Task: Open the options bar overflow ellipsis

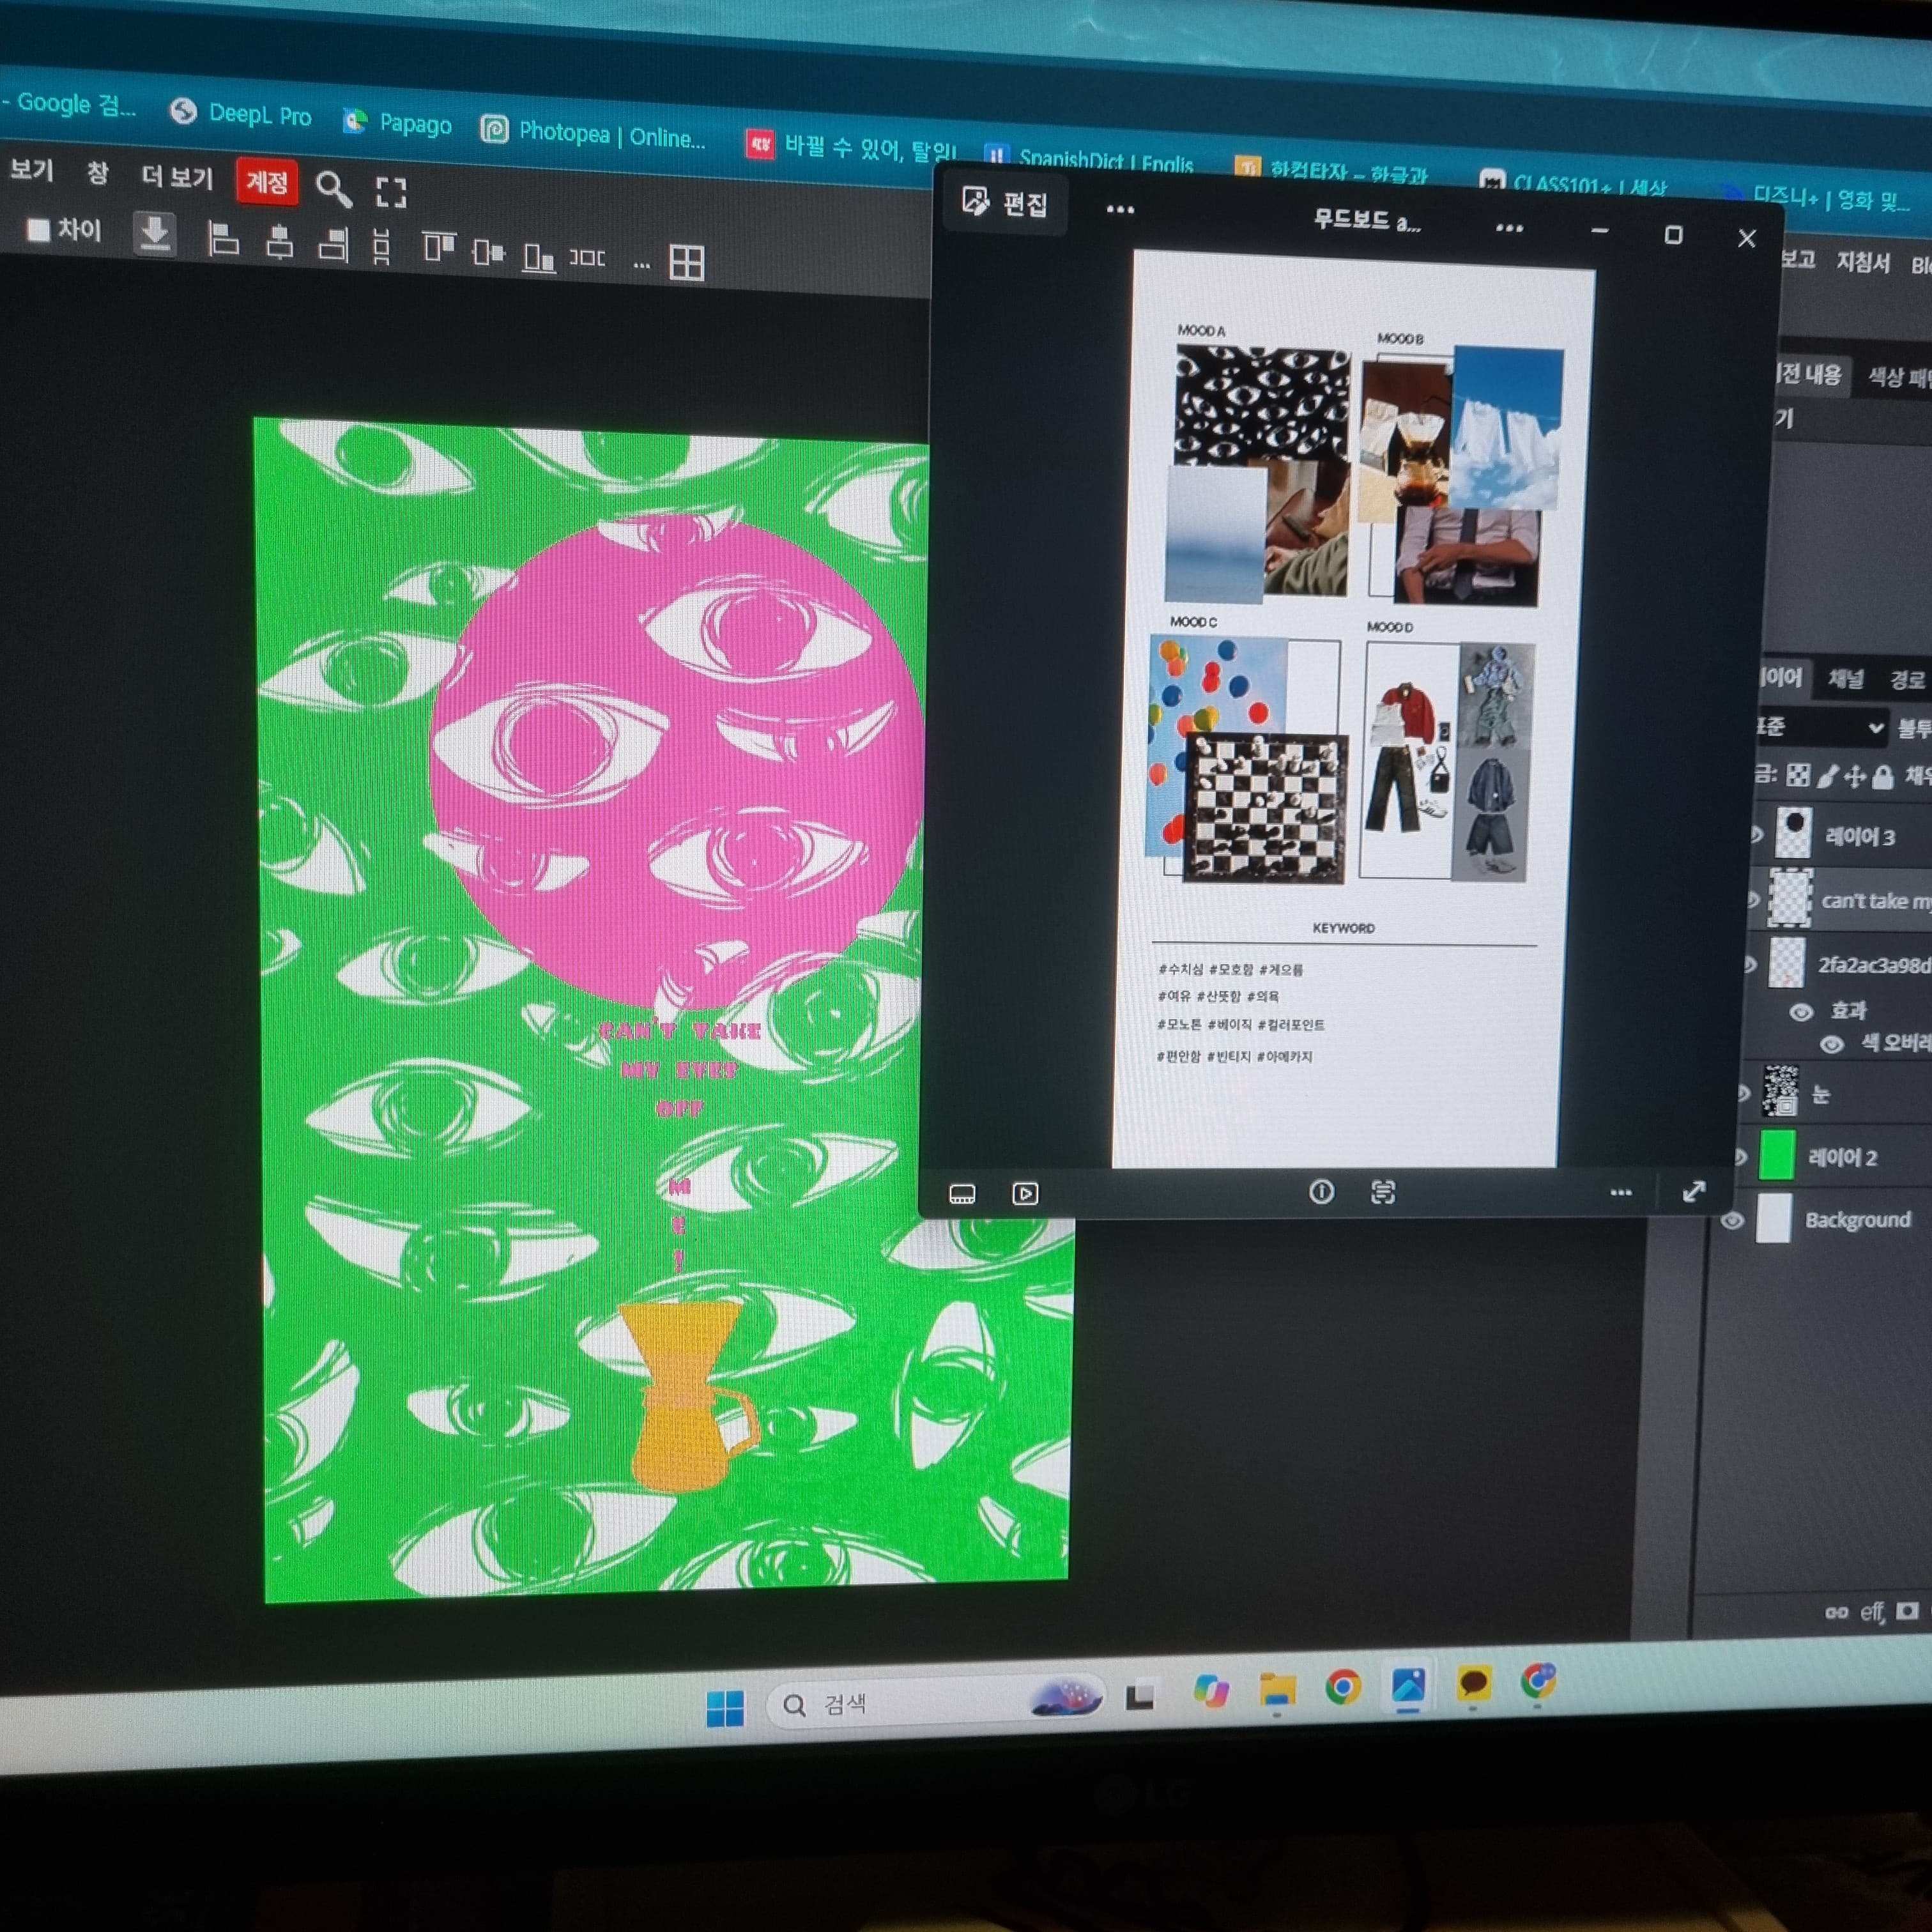Action: 642,265
